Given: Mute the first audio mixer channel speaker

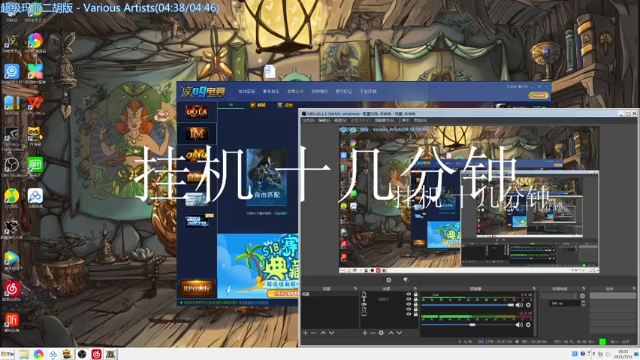Looking at the screenshot, I should click(519, 305).
